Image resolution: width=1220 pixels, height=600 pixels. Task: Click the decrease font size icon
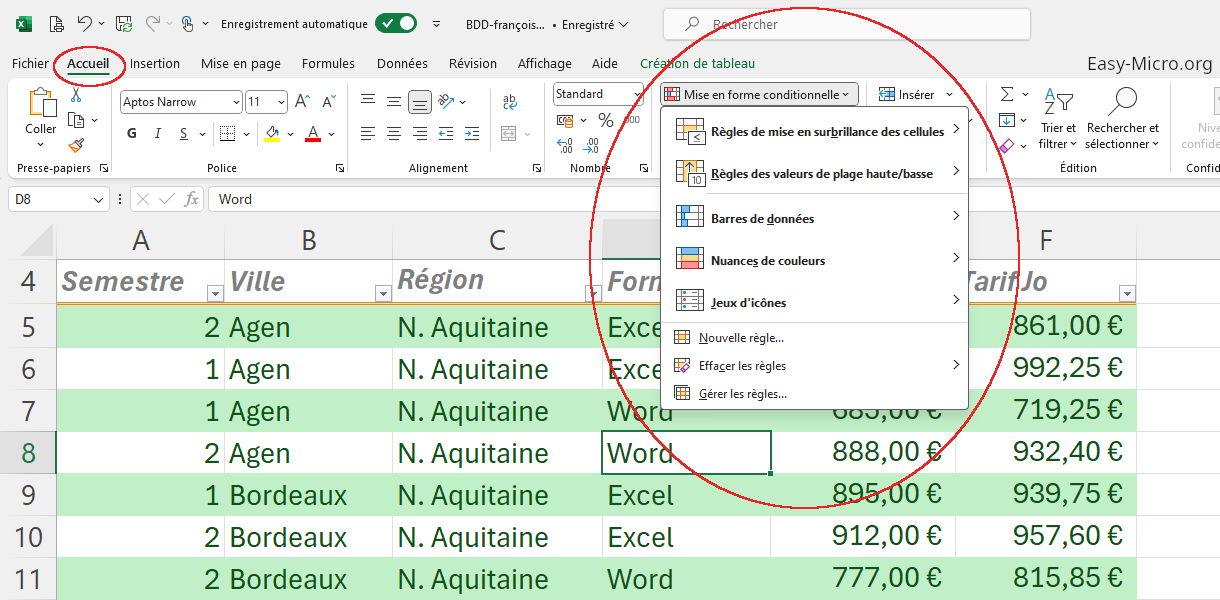pyautogui.click(x=327, y=102)
